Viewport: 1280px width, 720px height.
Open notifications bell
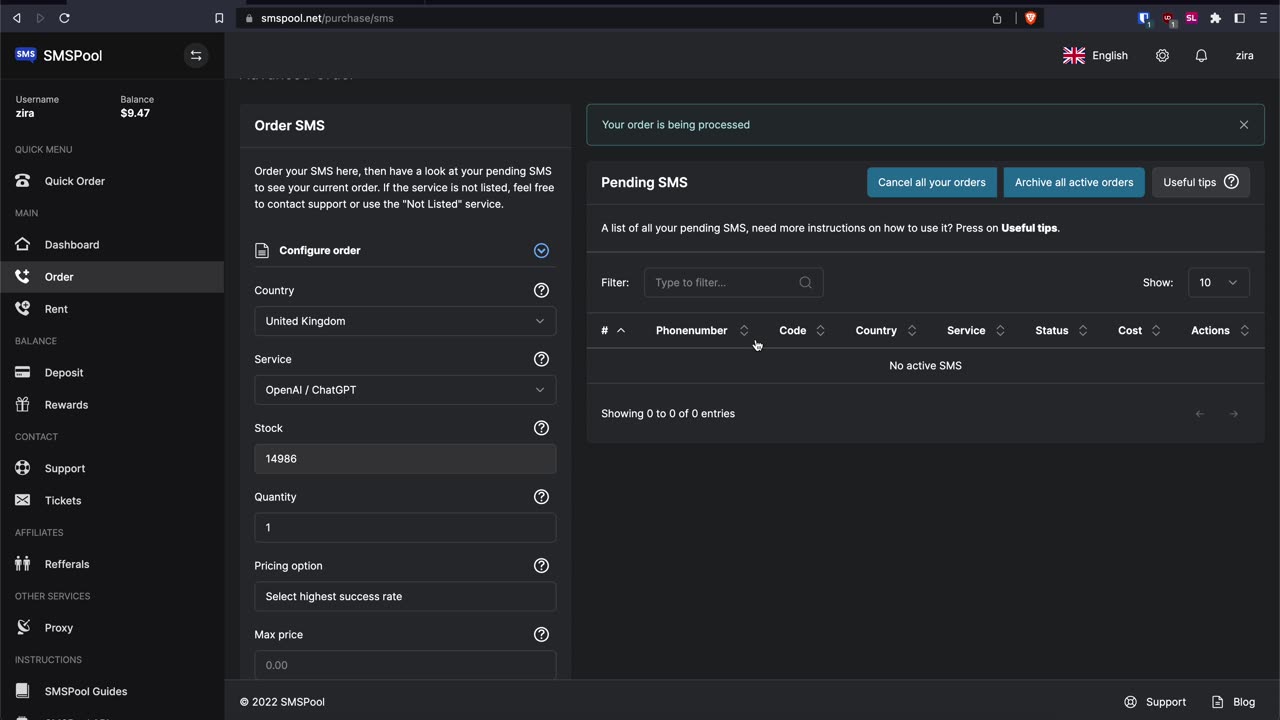tap(1201, 56)
